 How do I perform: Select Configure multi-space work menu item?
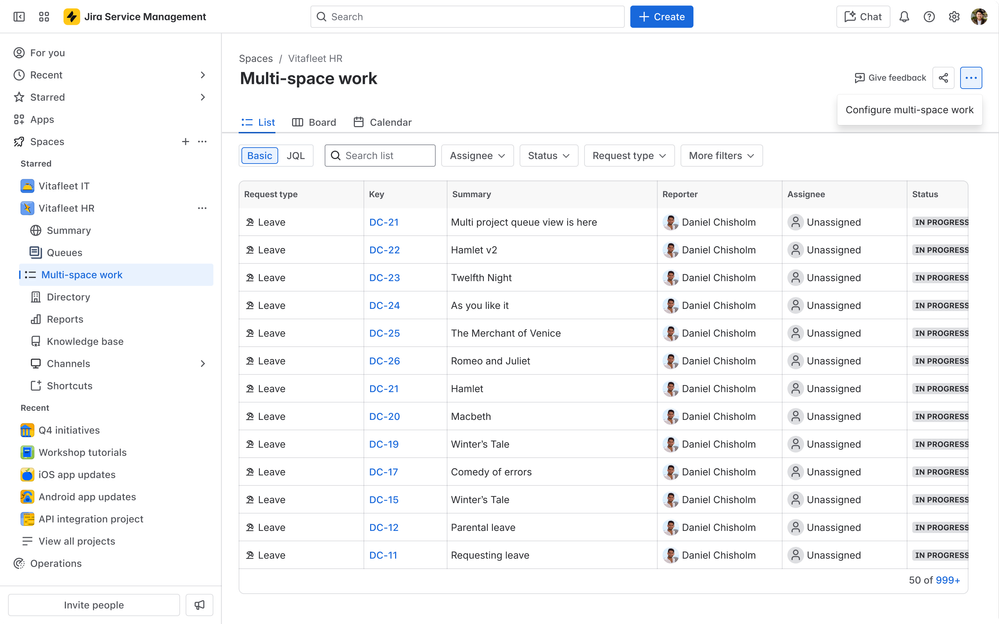(909, 110)
